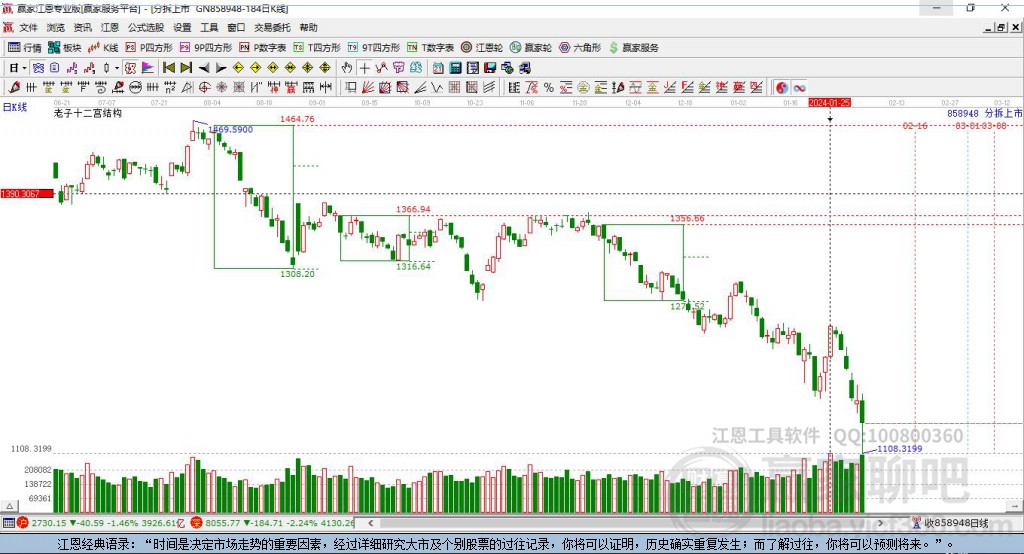This screenshot has width=1024, height=554.
Task: Click the save floppy-disk icon
Action: (x=490, y=68)
